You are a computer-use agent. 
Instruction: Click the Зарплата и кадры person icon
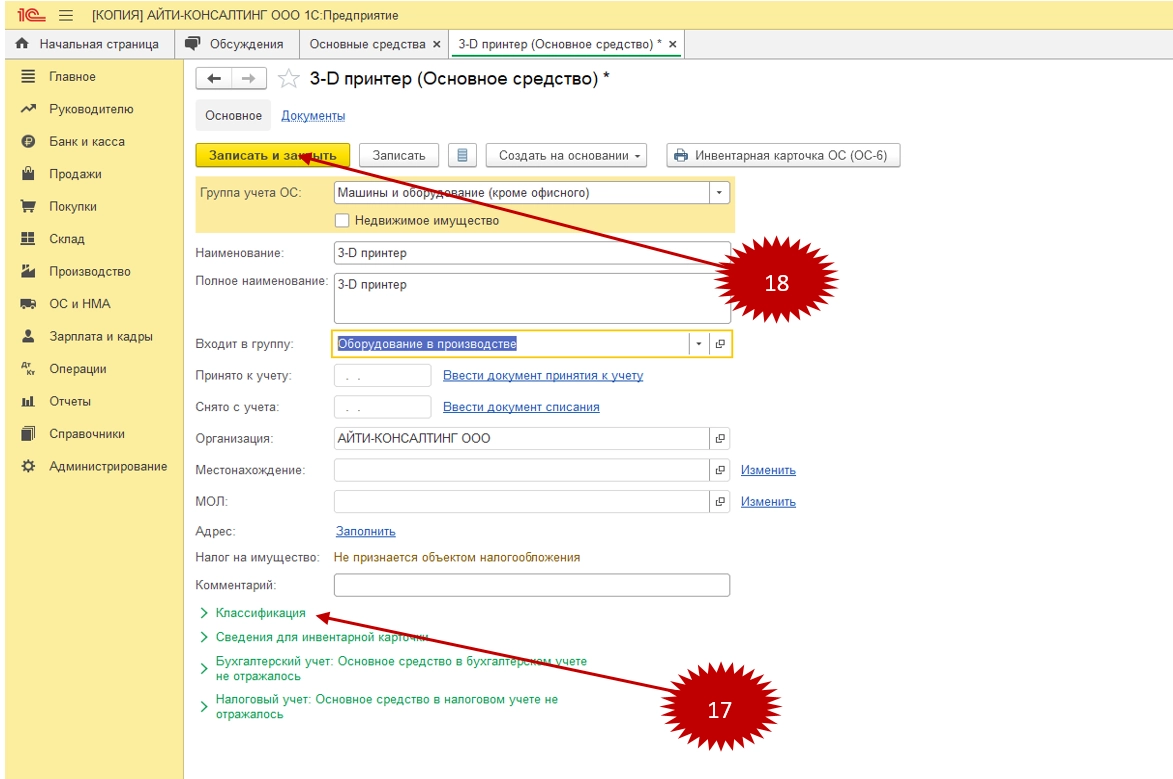point(28,336)
